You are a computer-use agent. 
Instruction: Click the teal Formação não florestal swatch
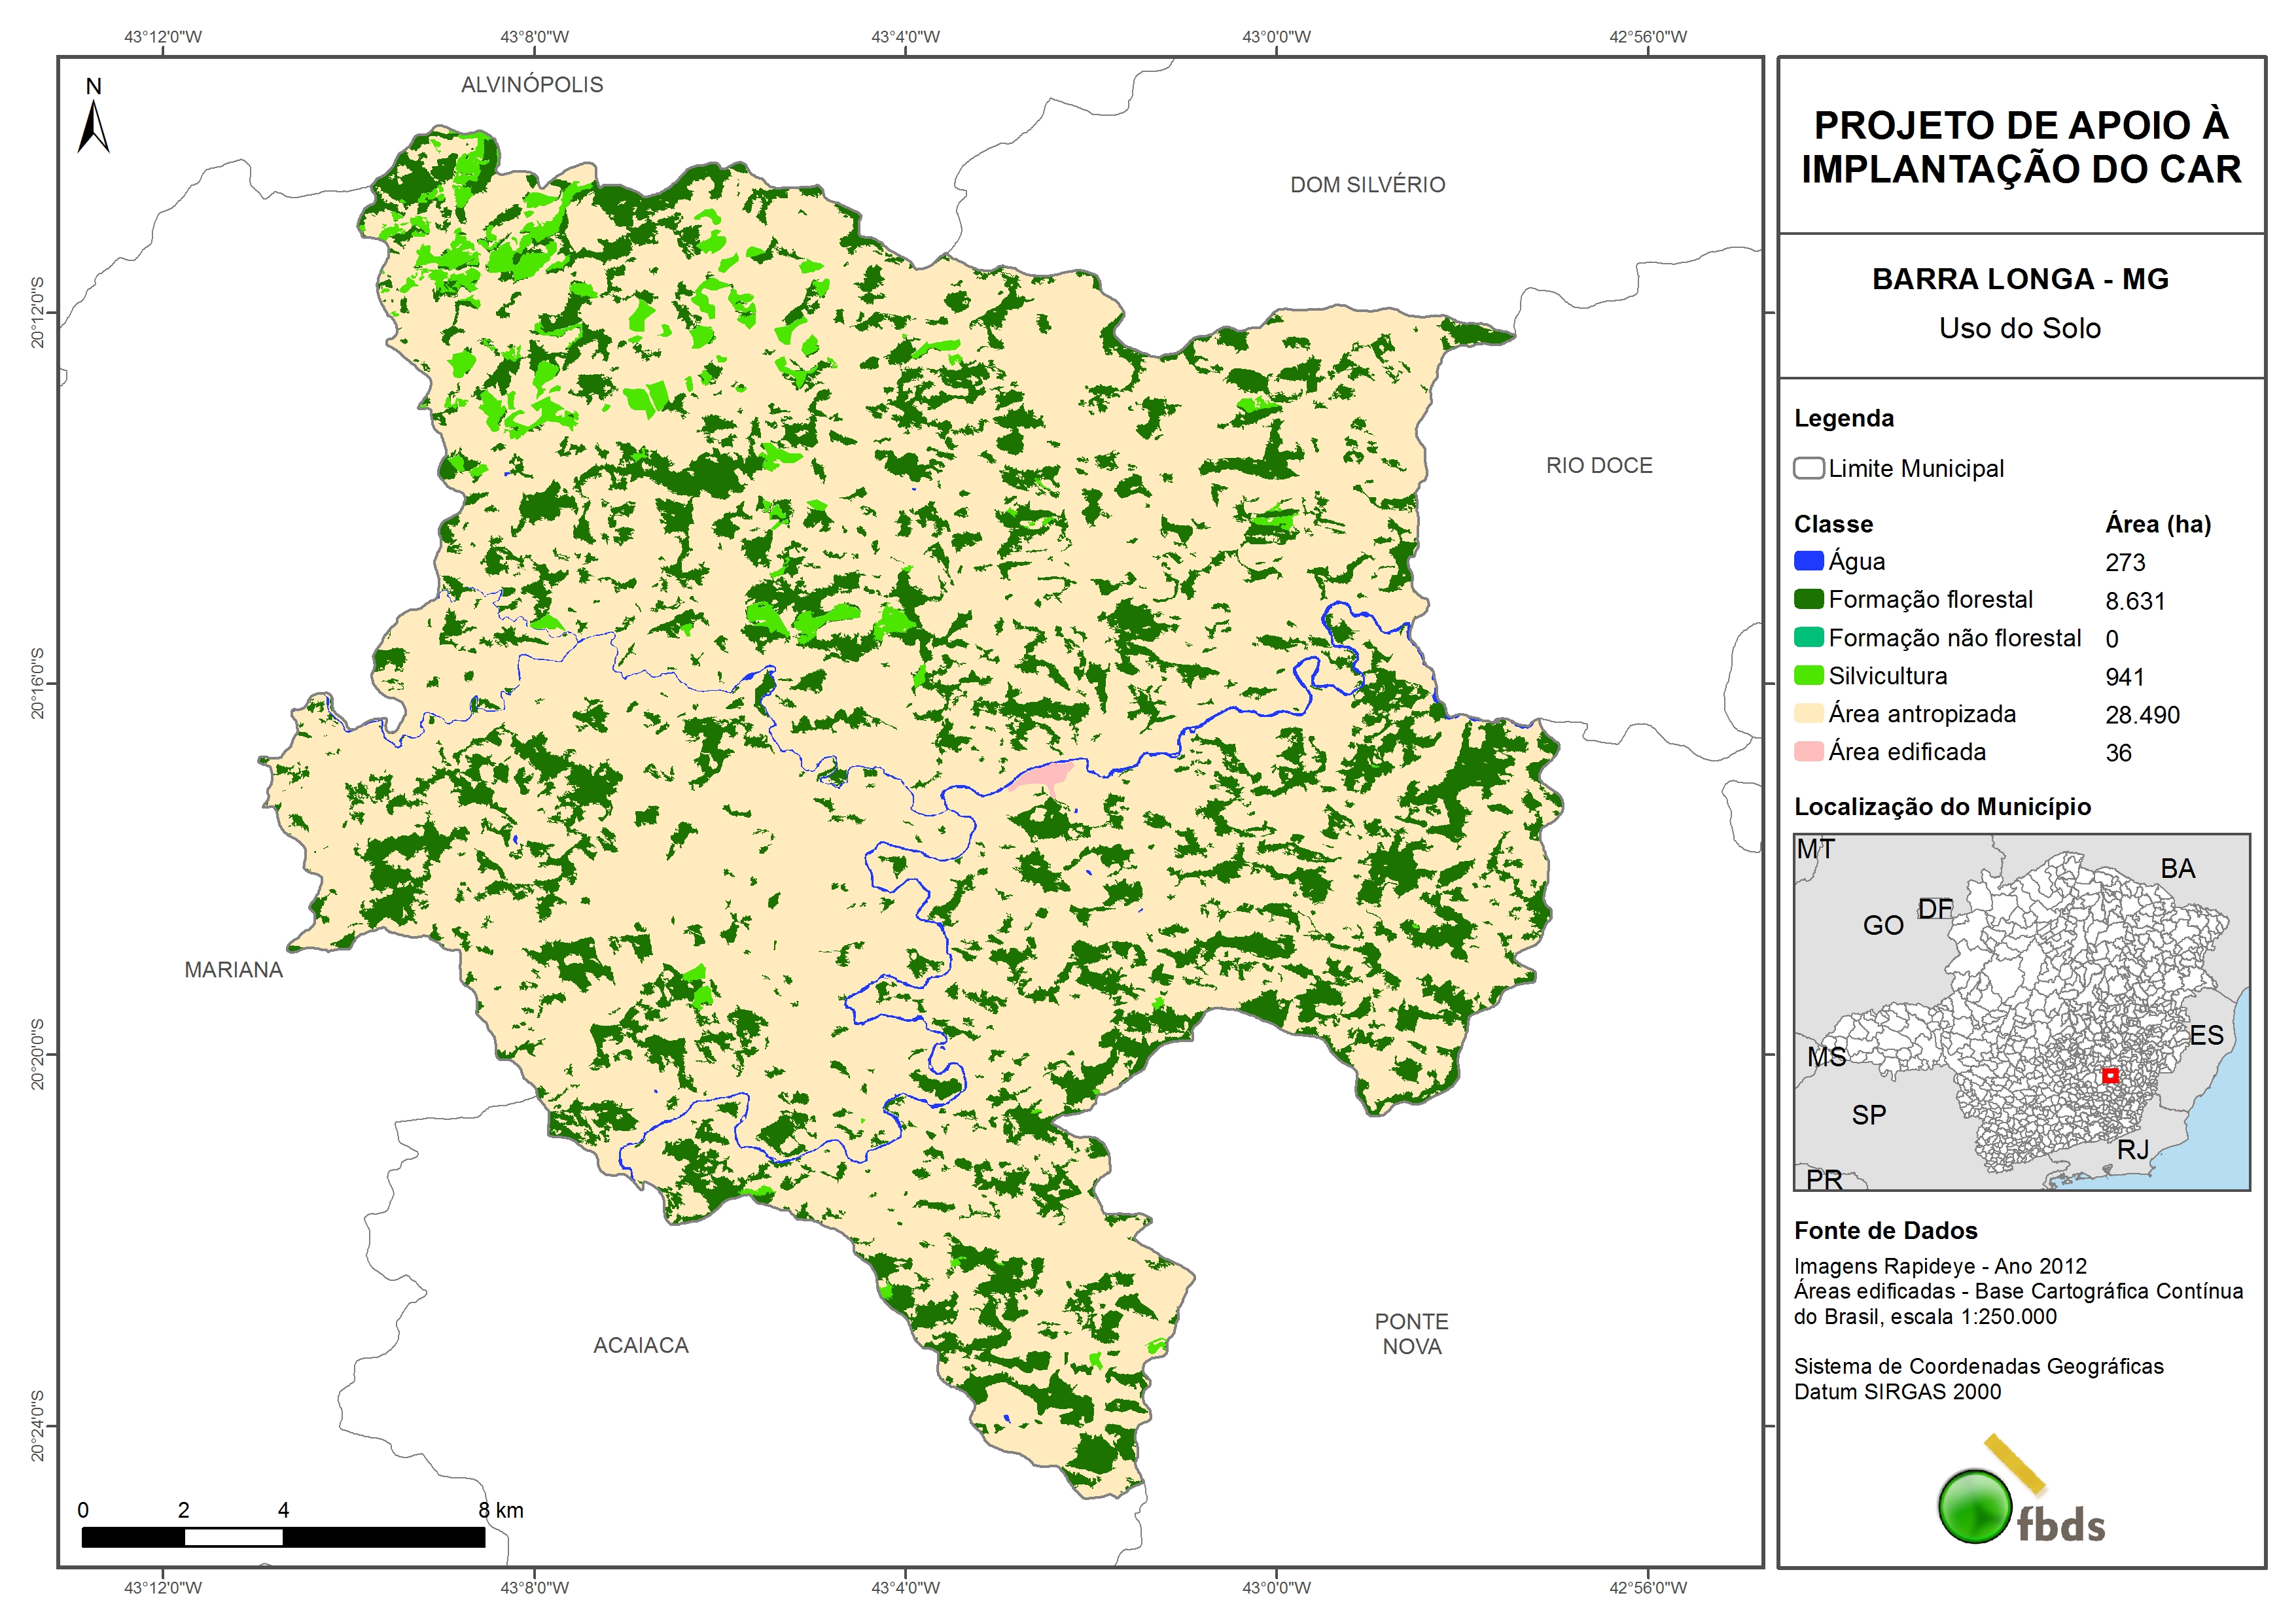(1808, 638)
